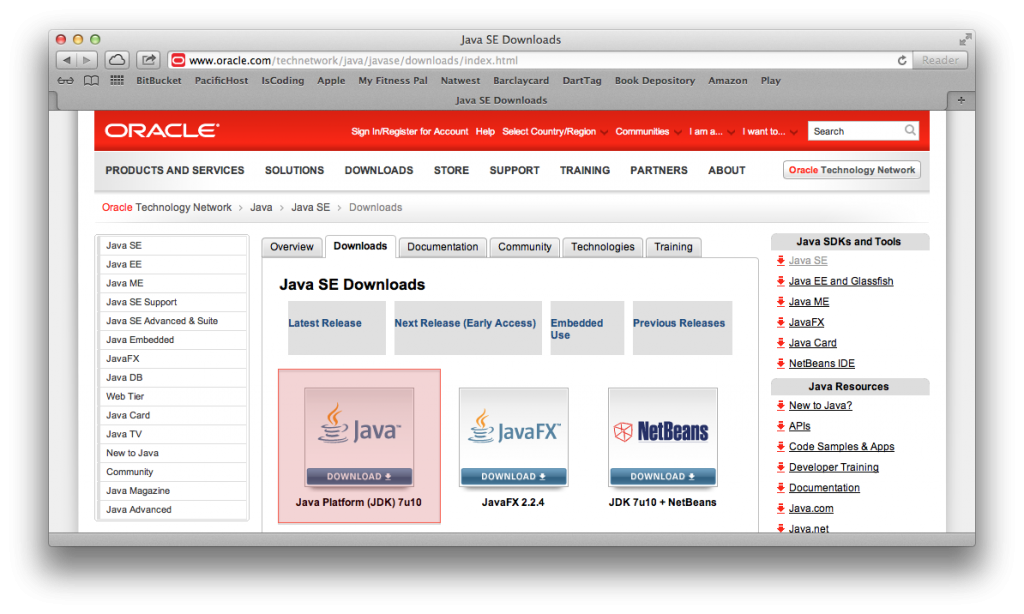
Task: Open the Latest Release link
Action: (325, 323)
